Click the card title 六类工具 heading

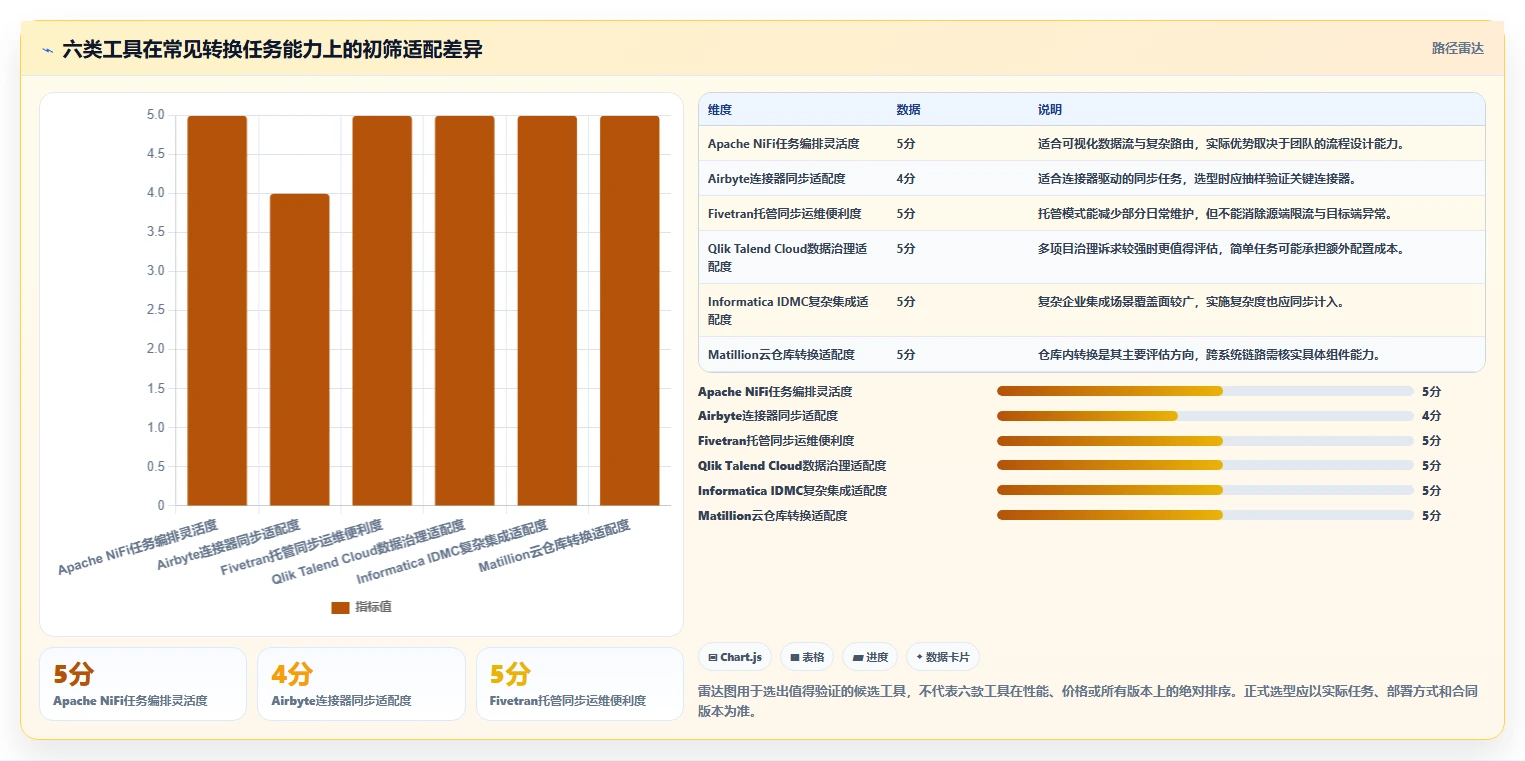pyautogui.click(x=272, y=49)
